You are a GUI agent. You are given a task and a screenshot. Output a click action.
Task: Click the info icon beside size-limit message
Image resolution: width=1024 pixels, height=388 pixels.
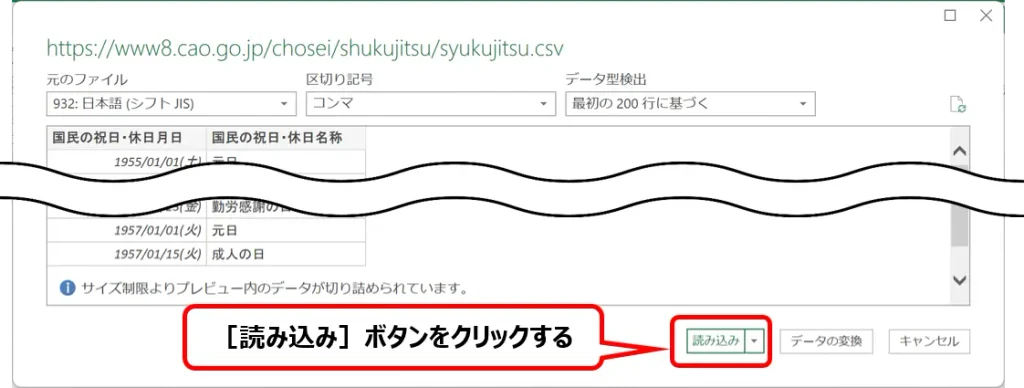point(67,287)
